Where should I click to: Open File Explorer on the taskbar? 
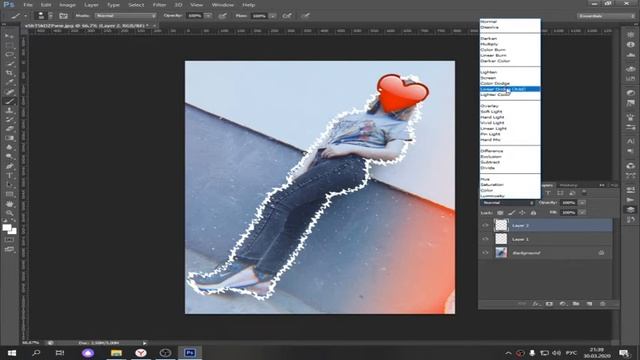click(x=116, y=353)
